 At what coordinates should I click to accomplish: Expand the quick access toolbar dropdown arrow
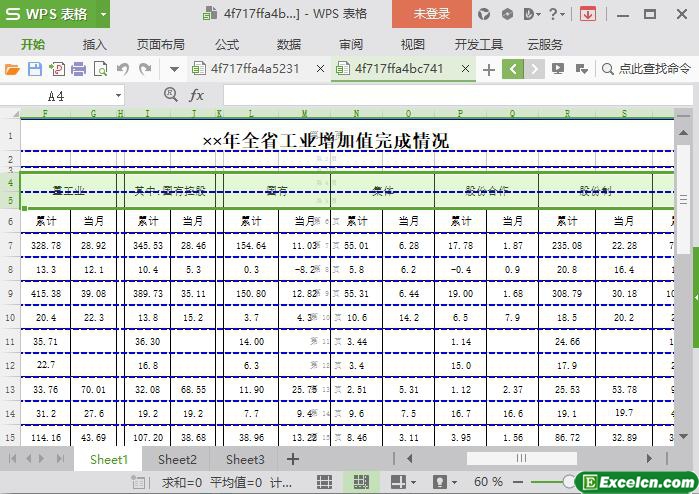tap(174, 69)
